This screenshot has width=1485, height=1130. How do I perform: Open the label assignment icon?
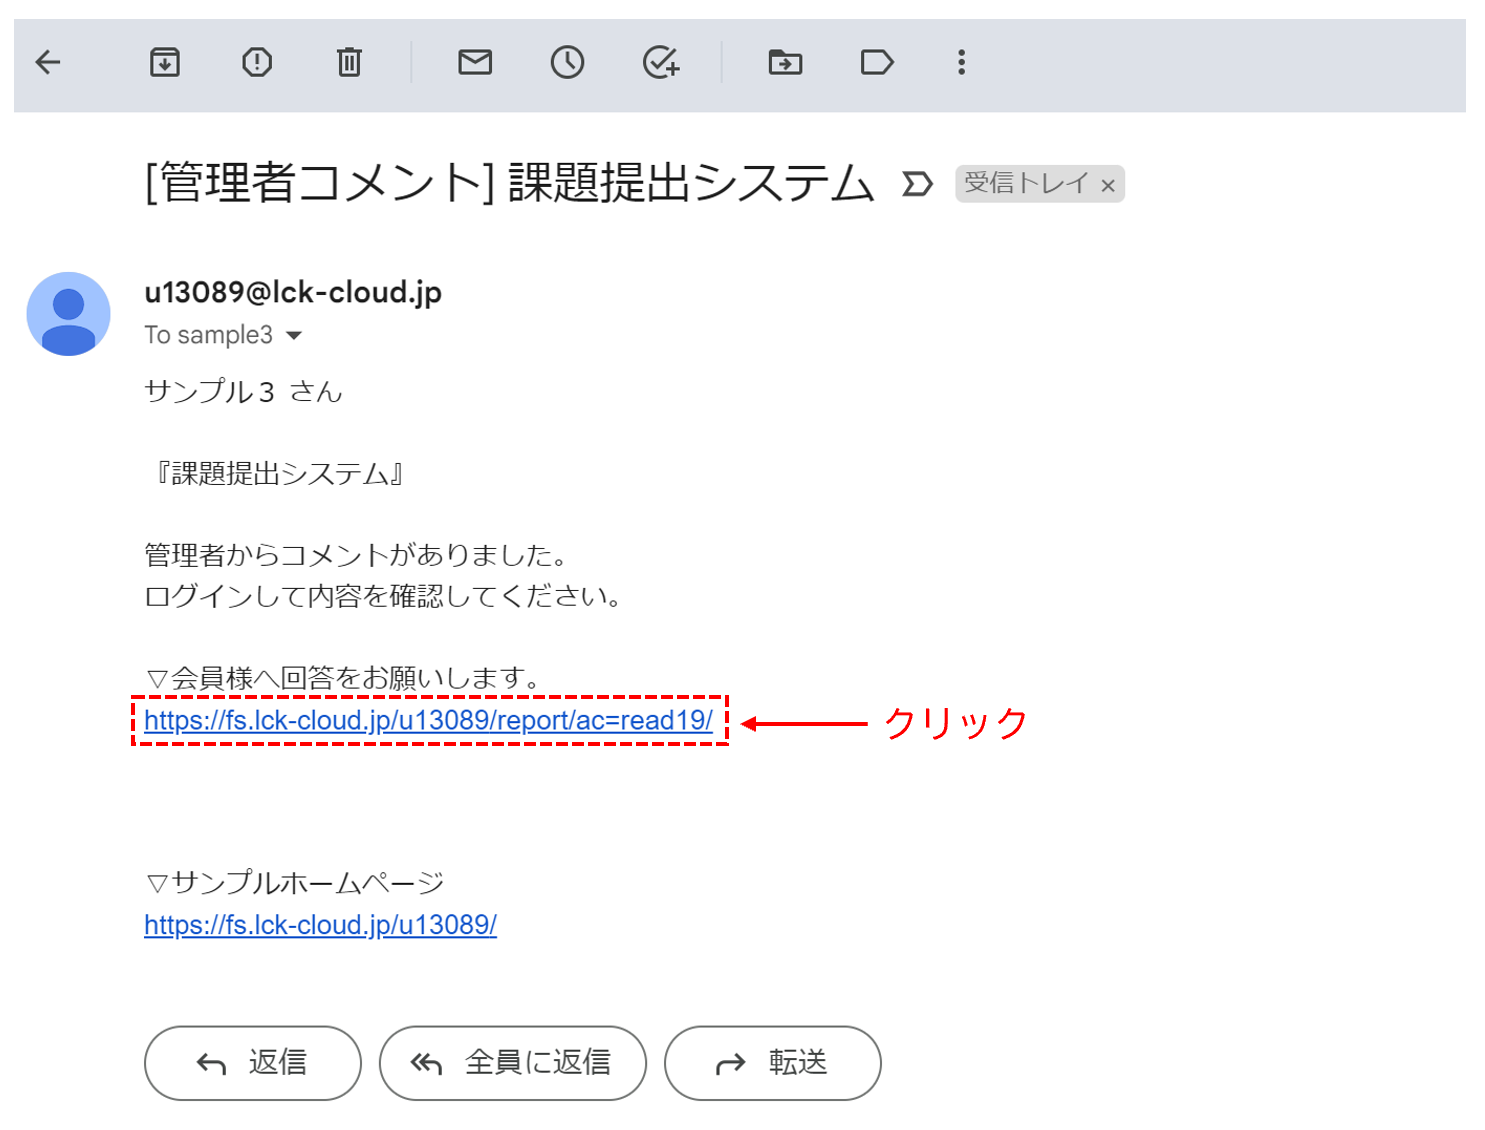(x=877, y=62)
